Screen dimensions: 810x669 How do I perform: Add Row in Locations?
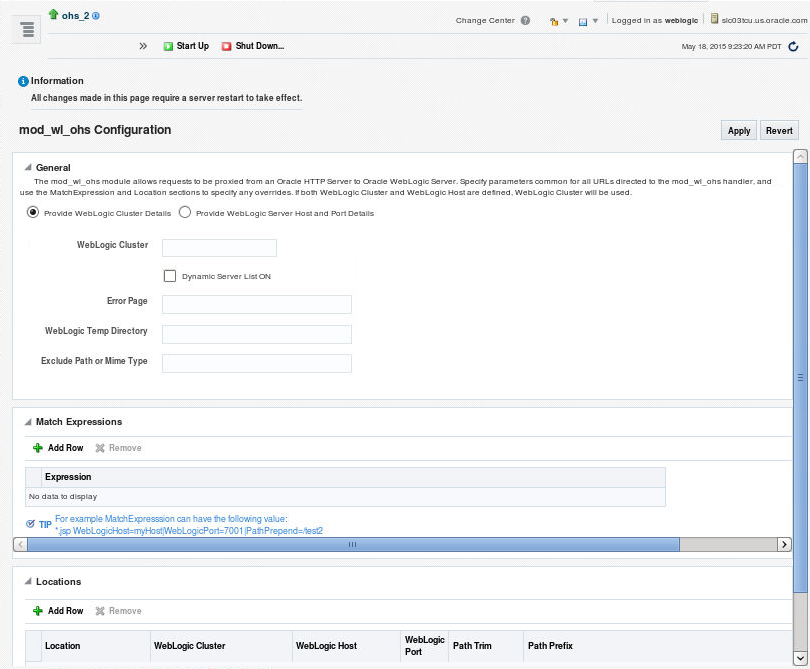(x=58, y=611)
